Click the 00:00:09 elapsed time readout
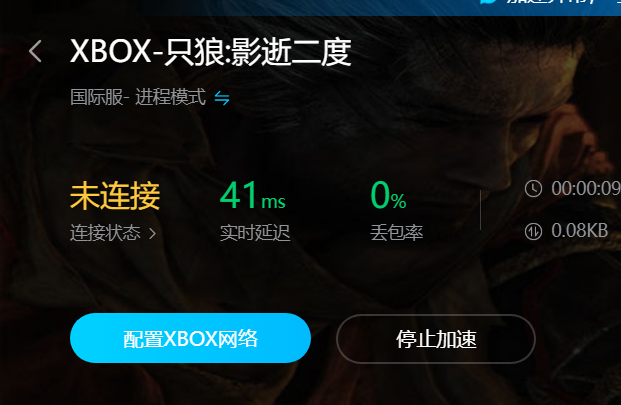The height and width of the screenshot is (405, 621). (586, 188)
